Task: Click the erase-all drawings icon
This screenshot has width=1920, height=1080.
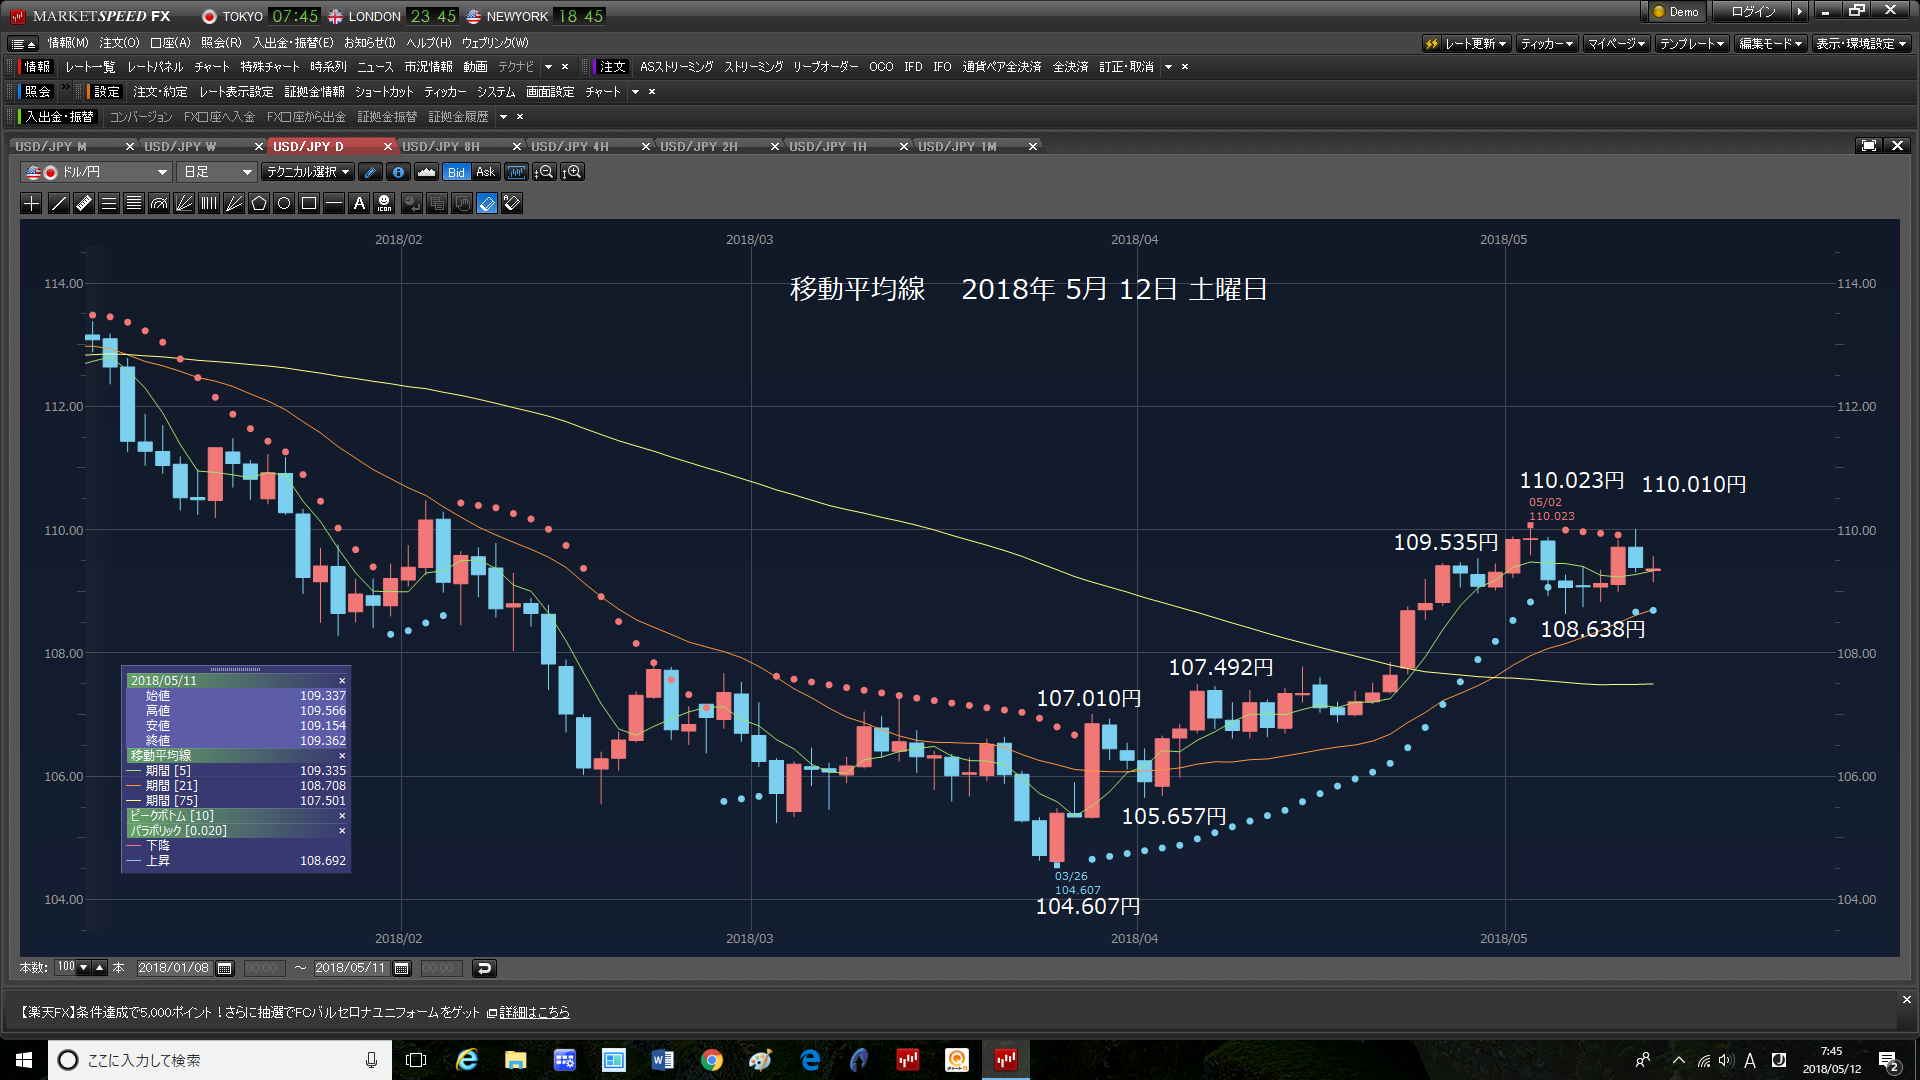Action: pos(512,204)
